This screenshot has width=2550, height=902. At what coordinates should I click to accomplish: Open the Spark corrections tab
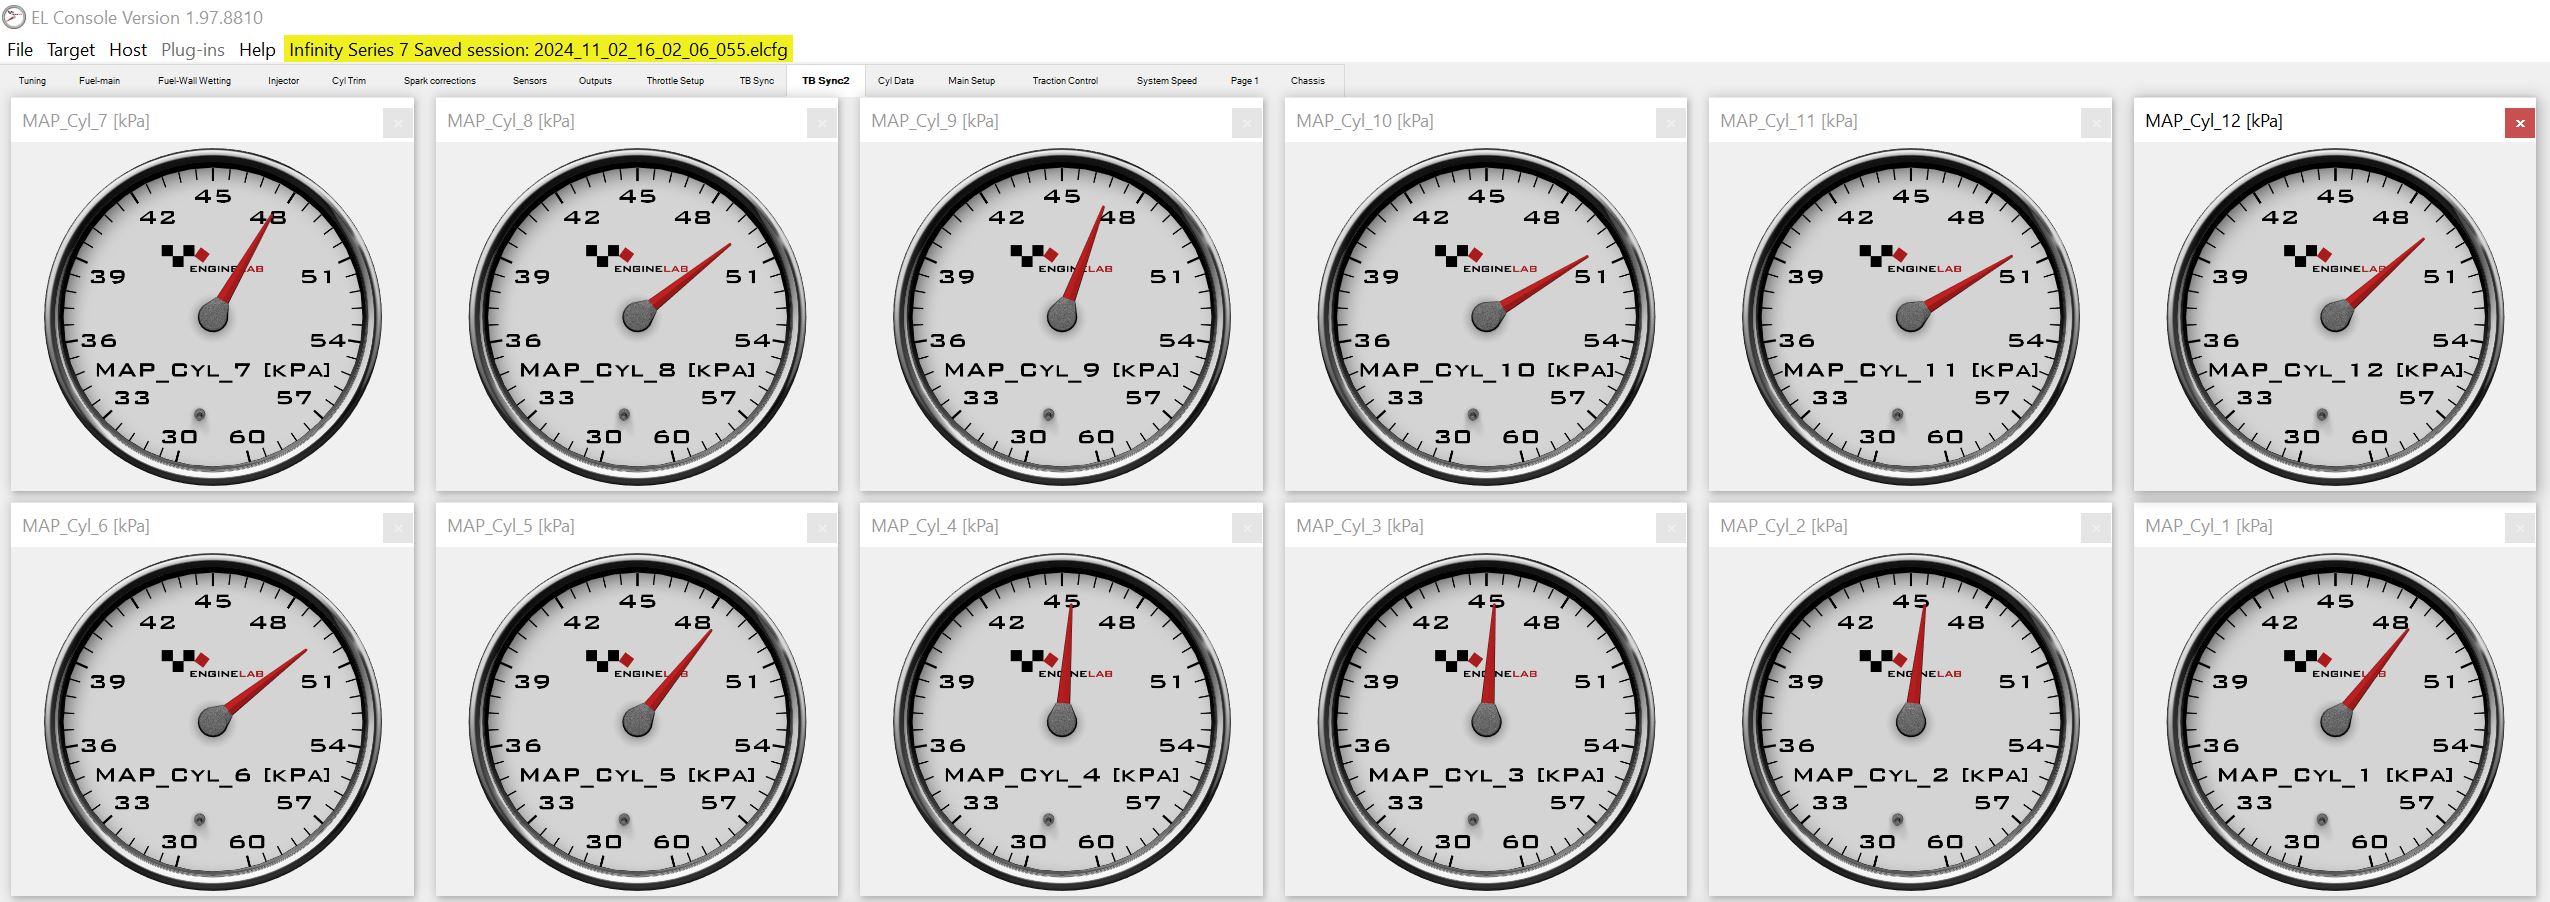click(439, 81)
